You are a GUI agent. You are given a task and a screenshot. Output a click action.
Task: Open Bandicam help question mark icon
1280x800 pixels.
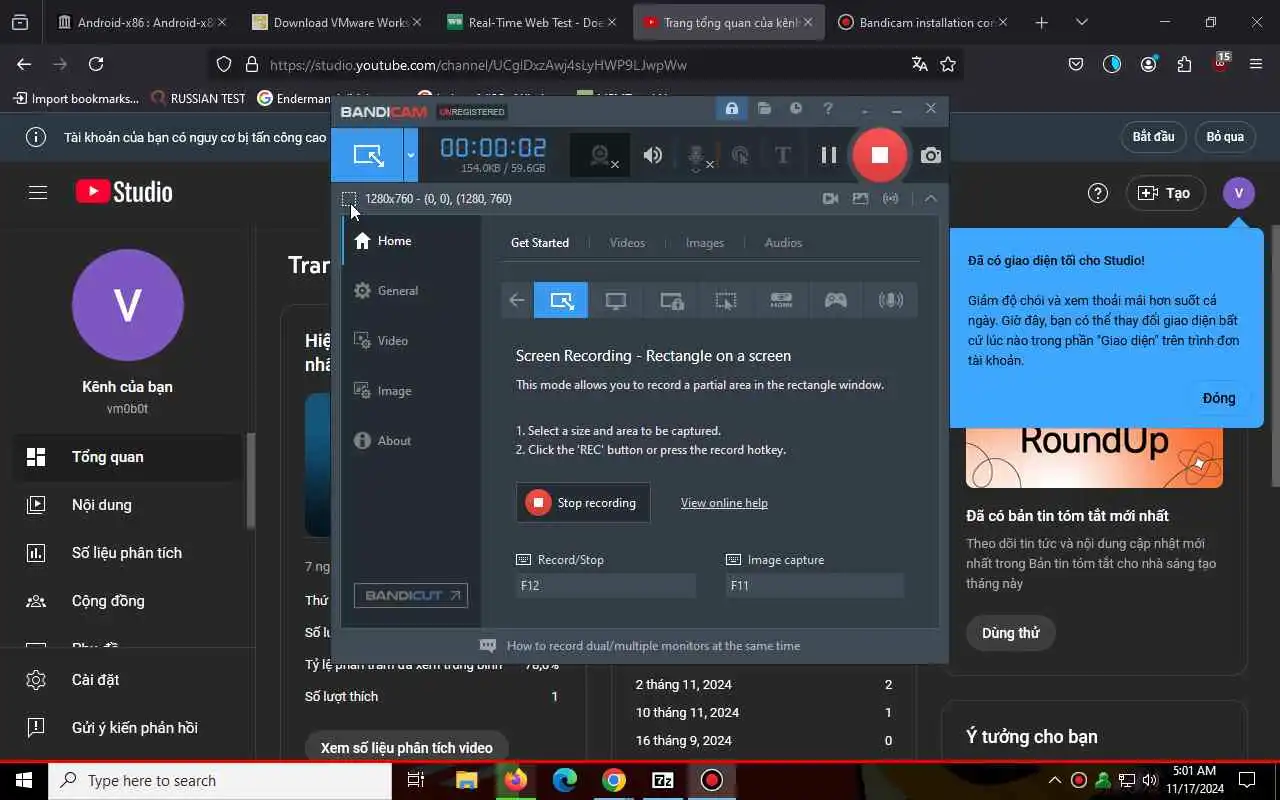[x=828, y=109]
